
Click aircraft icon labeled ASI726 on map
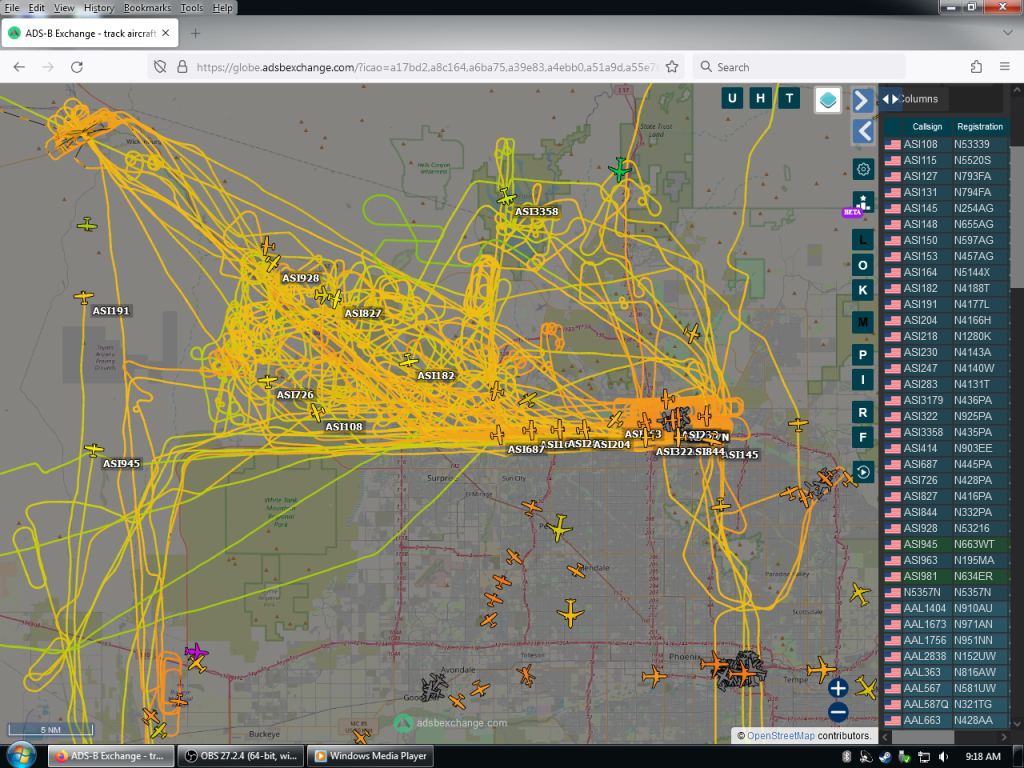(267, 381)
